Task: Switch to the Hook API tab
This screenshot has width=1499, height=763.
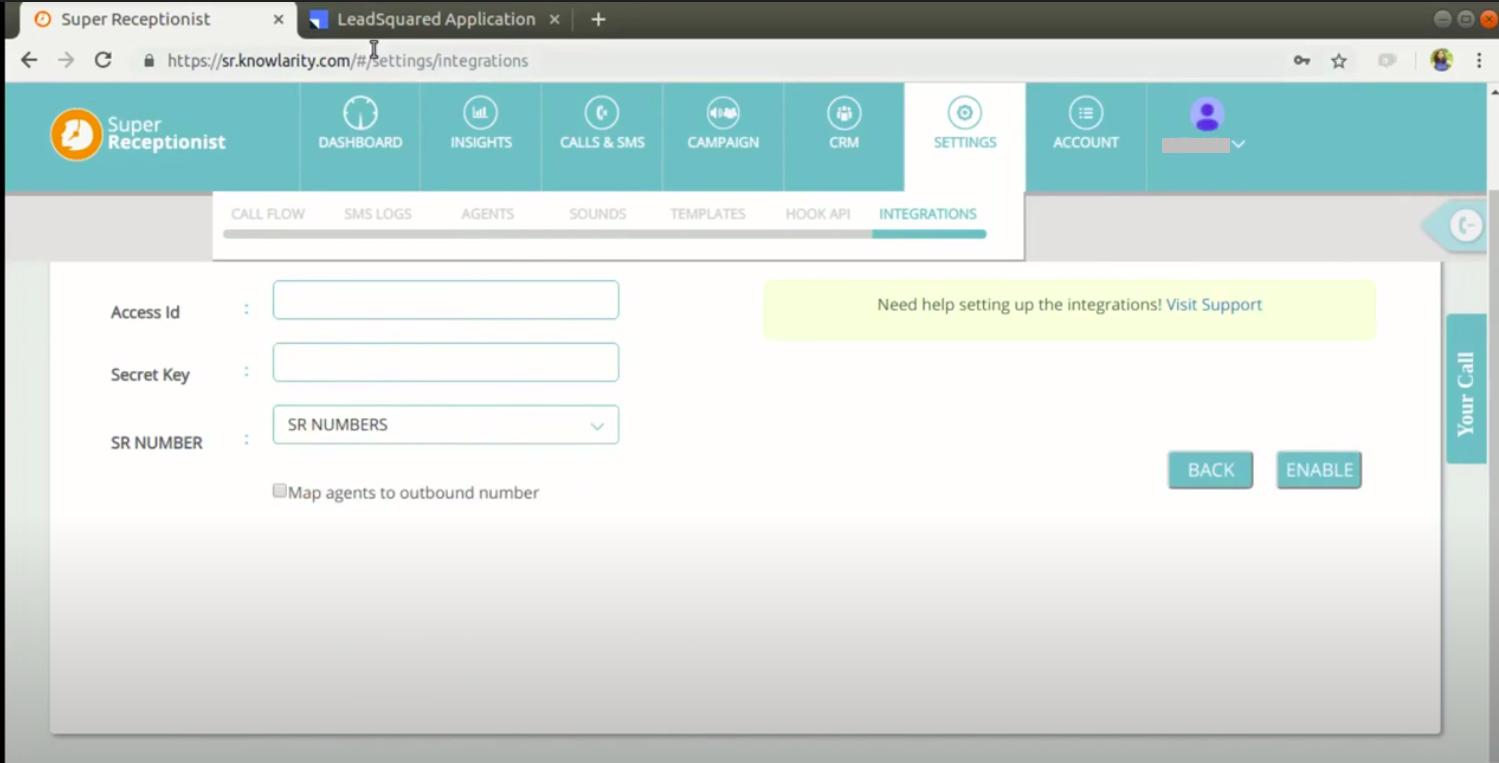Action: click(817, 214)
